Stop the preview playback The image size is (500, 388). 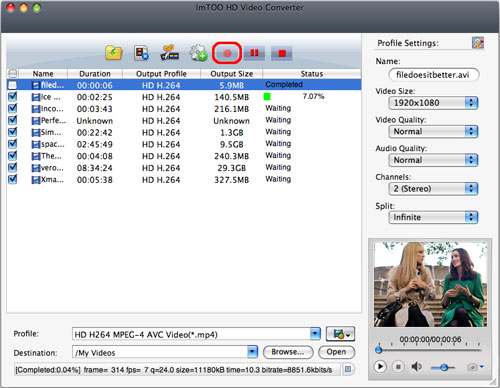[x=398, y=367]
